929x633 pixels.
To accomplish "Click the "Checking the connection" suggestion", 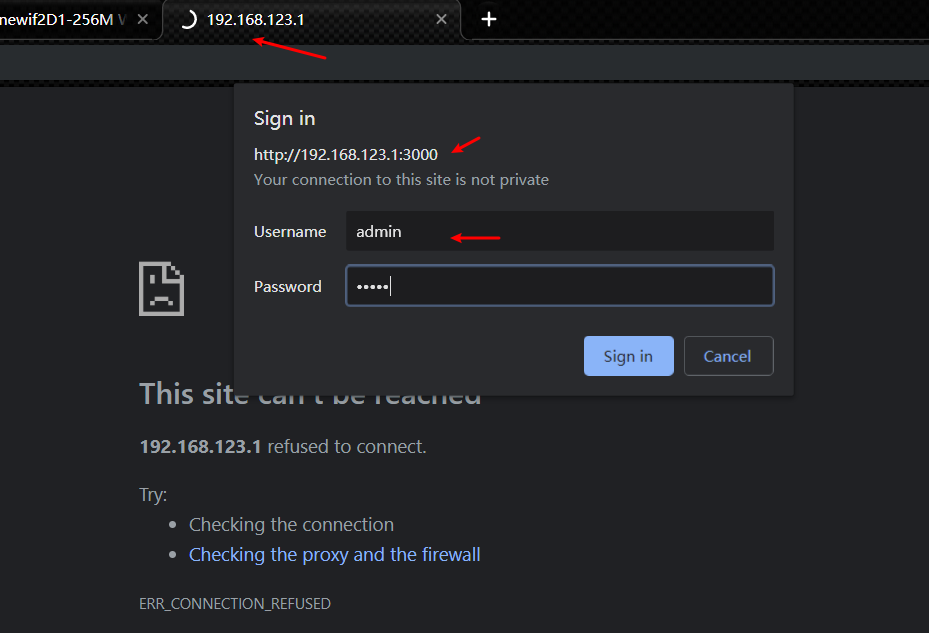I will [291, 524].
